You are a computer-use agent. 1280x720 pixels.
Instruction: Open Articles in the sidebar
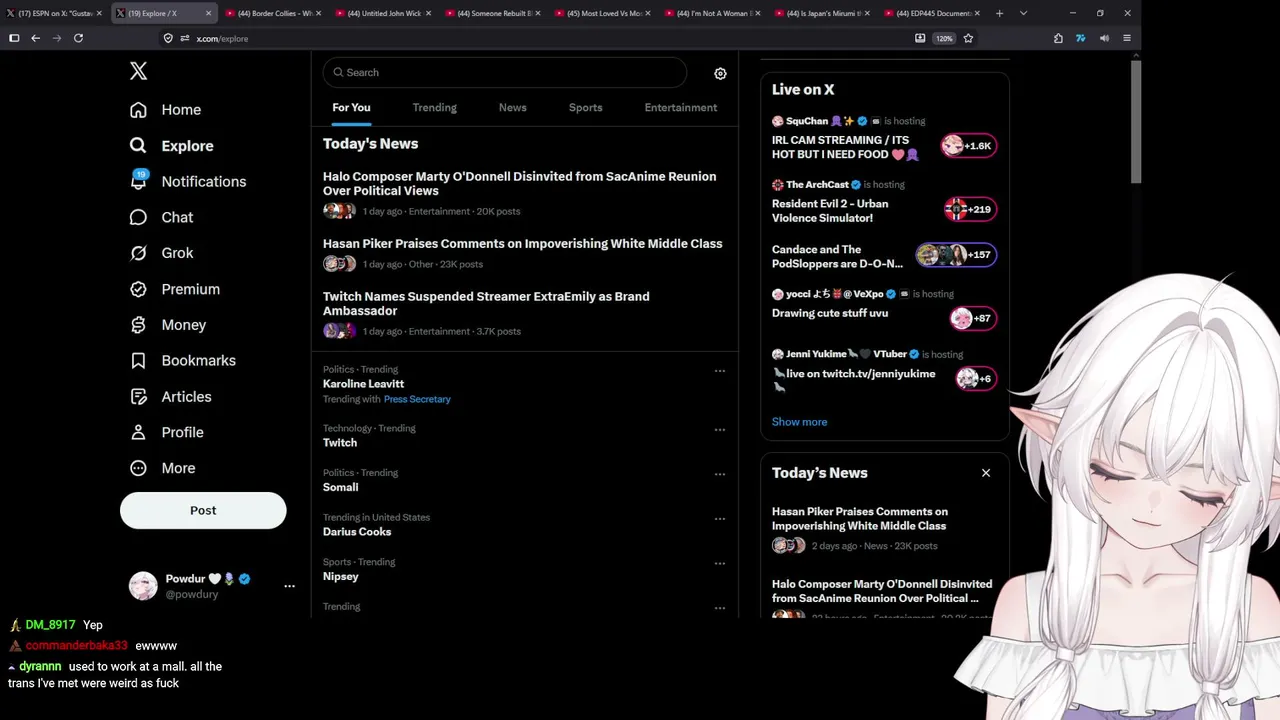171,397
